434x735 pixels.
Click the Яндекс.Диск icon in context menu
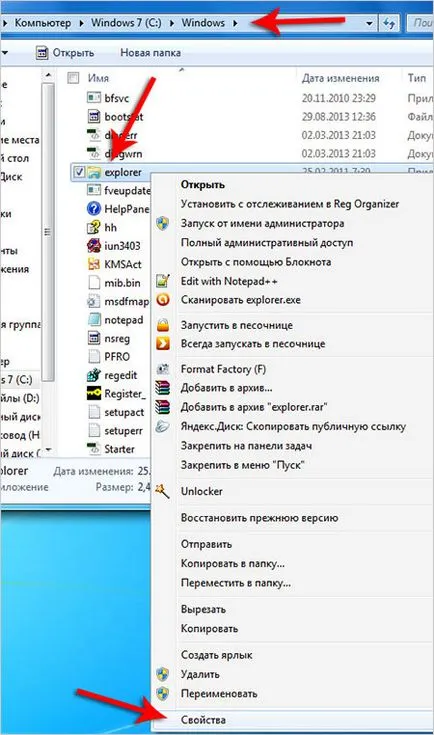(163, 426)
